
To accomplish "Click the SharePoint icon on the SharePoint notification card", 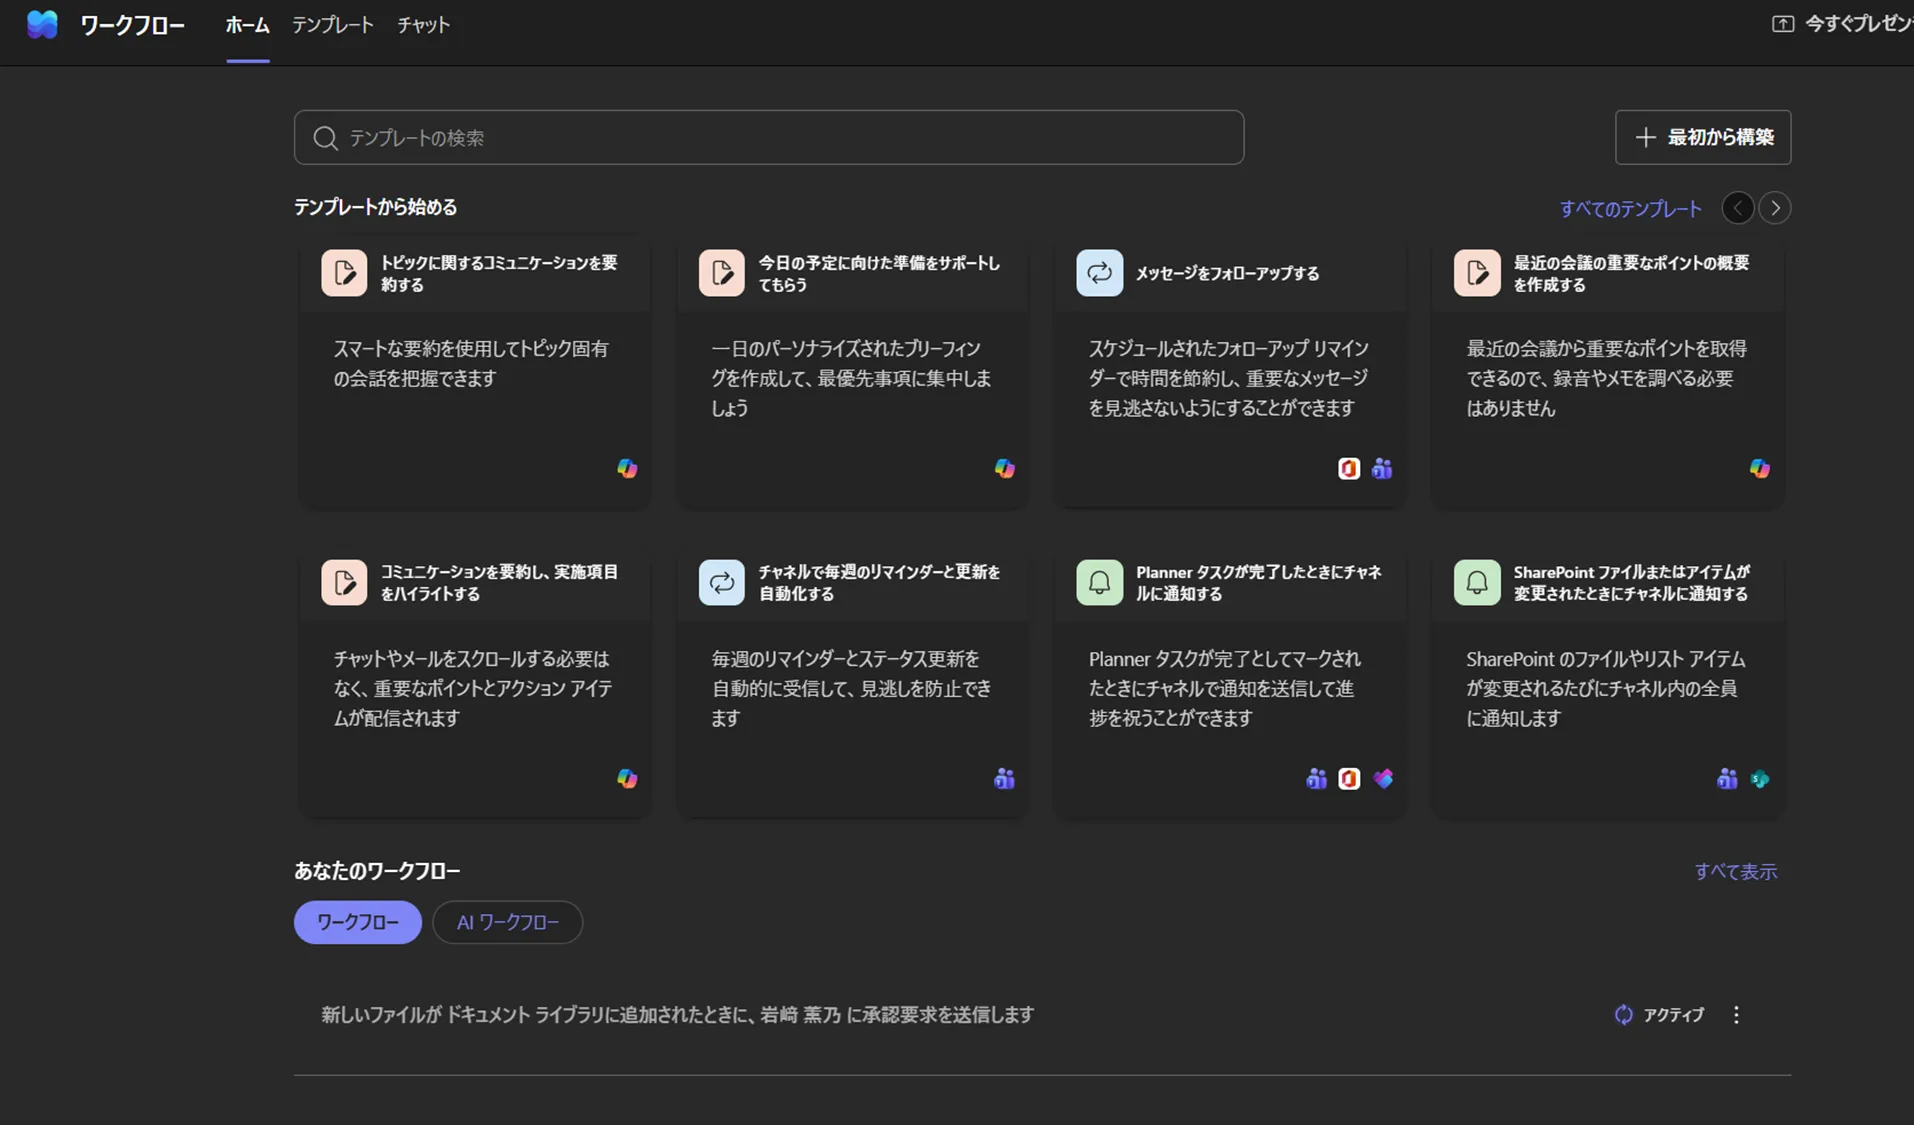I will pyautogui.click(x=1761, y=779).
